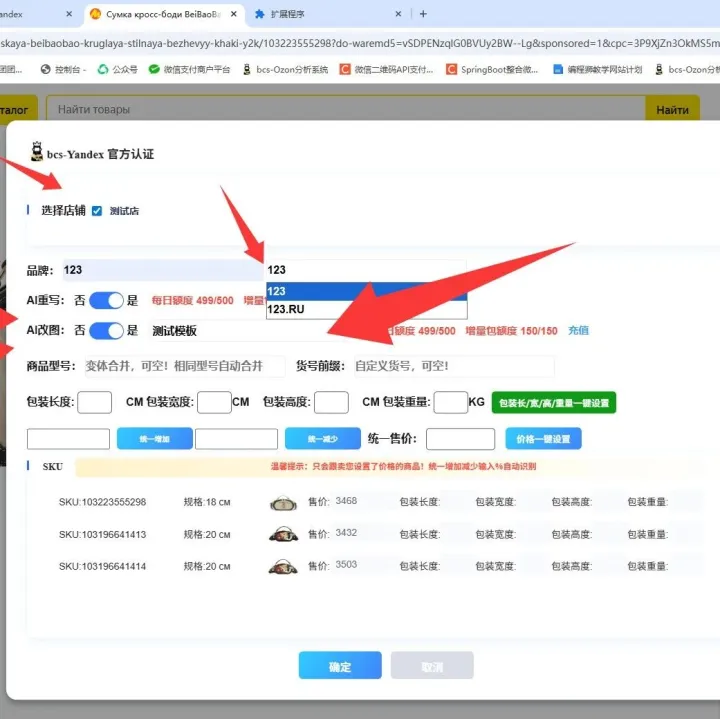Click the blue 确定 confirm button
720x719 pixels.
click(340, 665)
